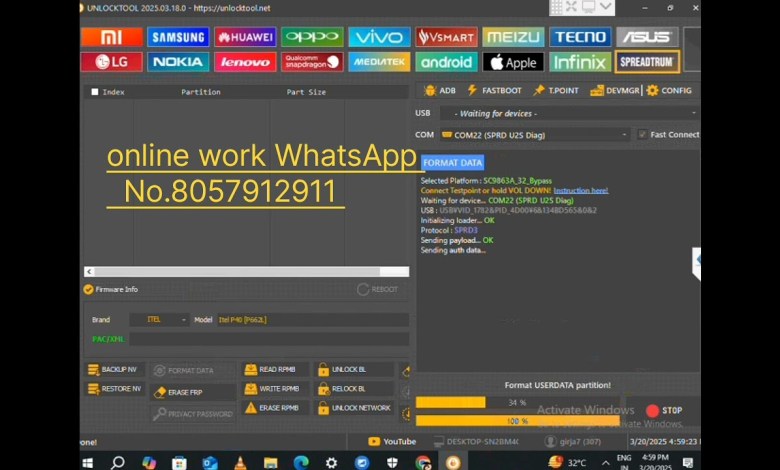This screenshot has height=470, width=780.
Task: Select the Samsung brand logo
Action: point(178,37)
